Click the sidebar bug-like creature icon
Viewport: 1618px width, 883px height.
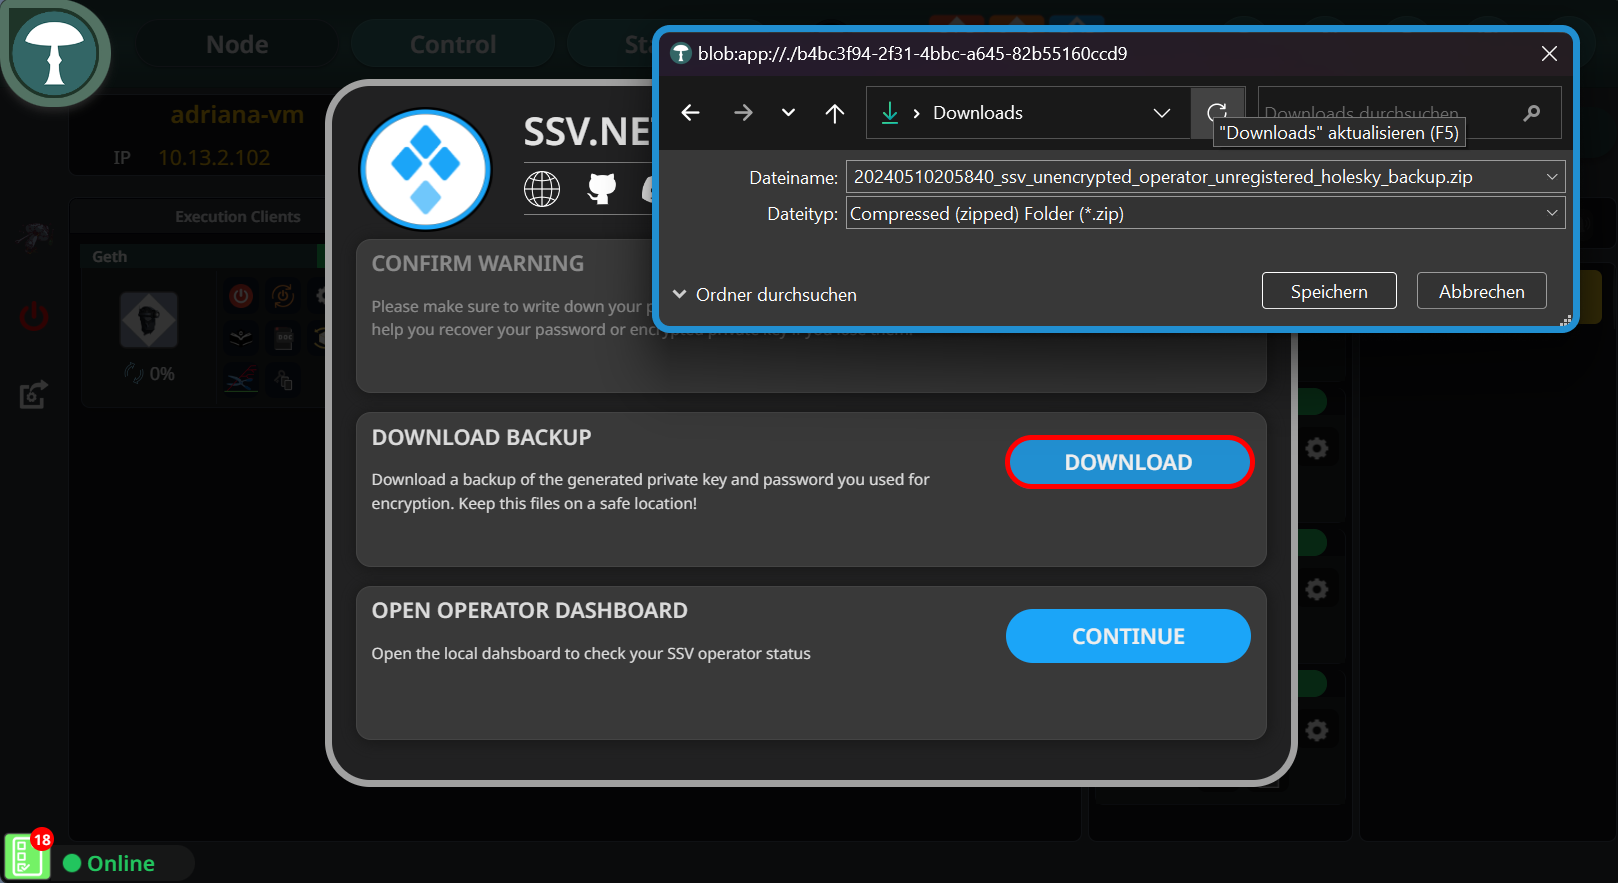34,237
